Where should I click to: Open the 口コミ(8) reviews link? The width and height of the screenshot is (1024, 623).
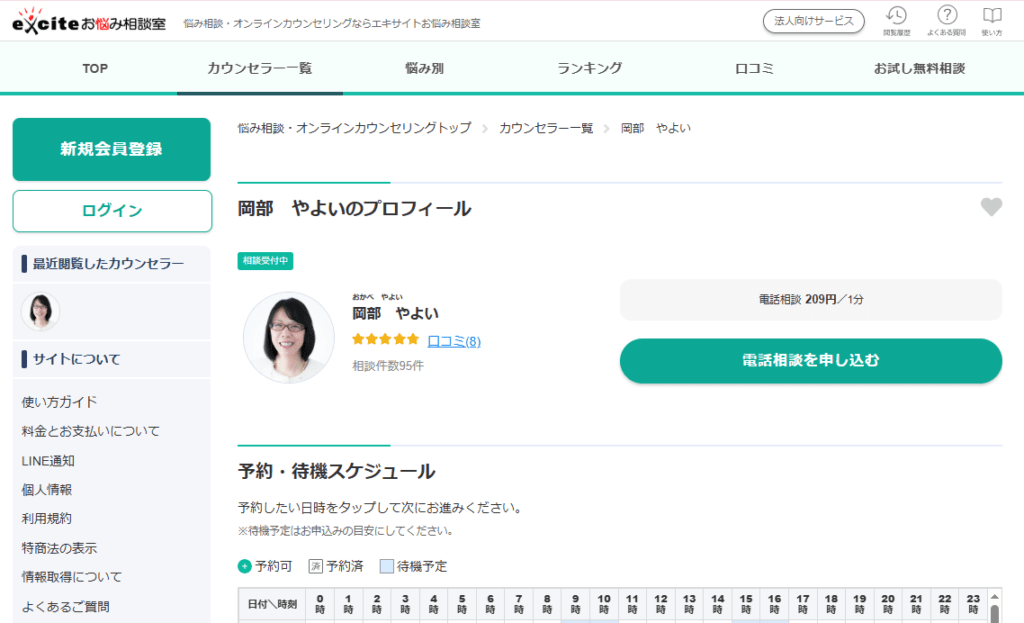click(454, 340)
